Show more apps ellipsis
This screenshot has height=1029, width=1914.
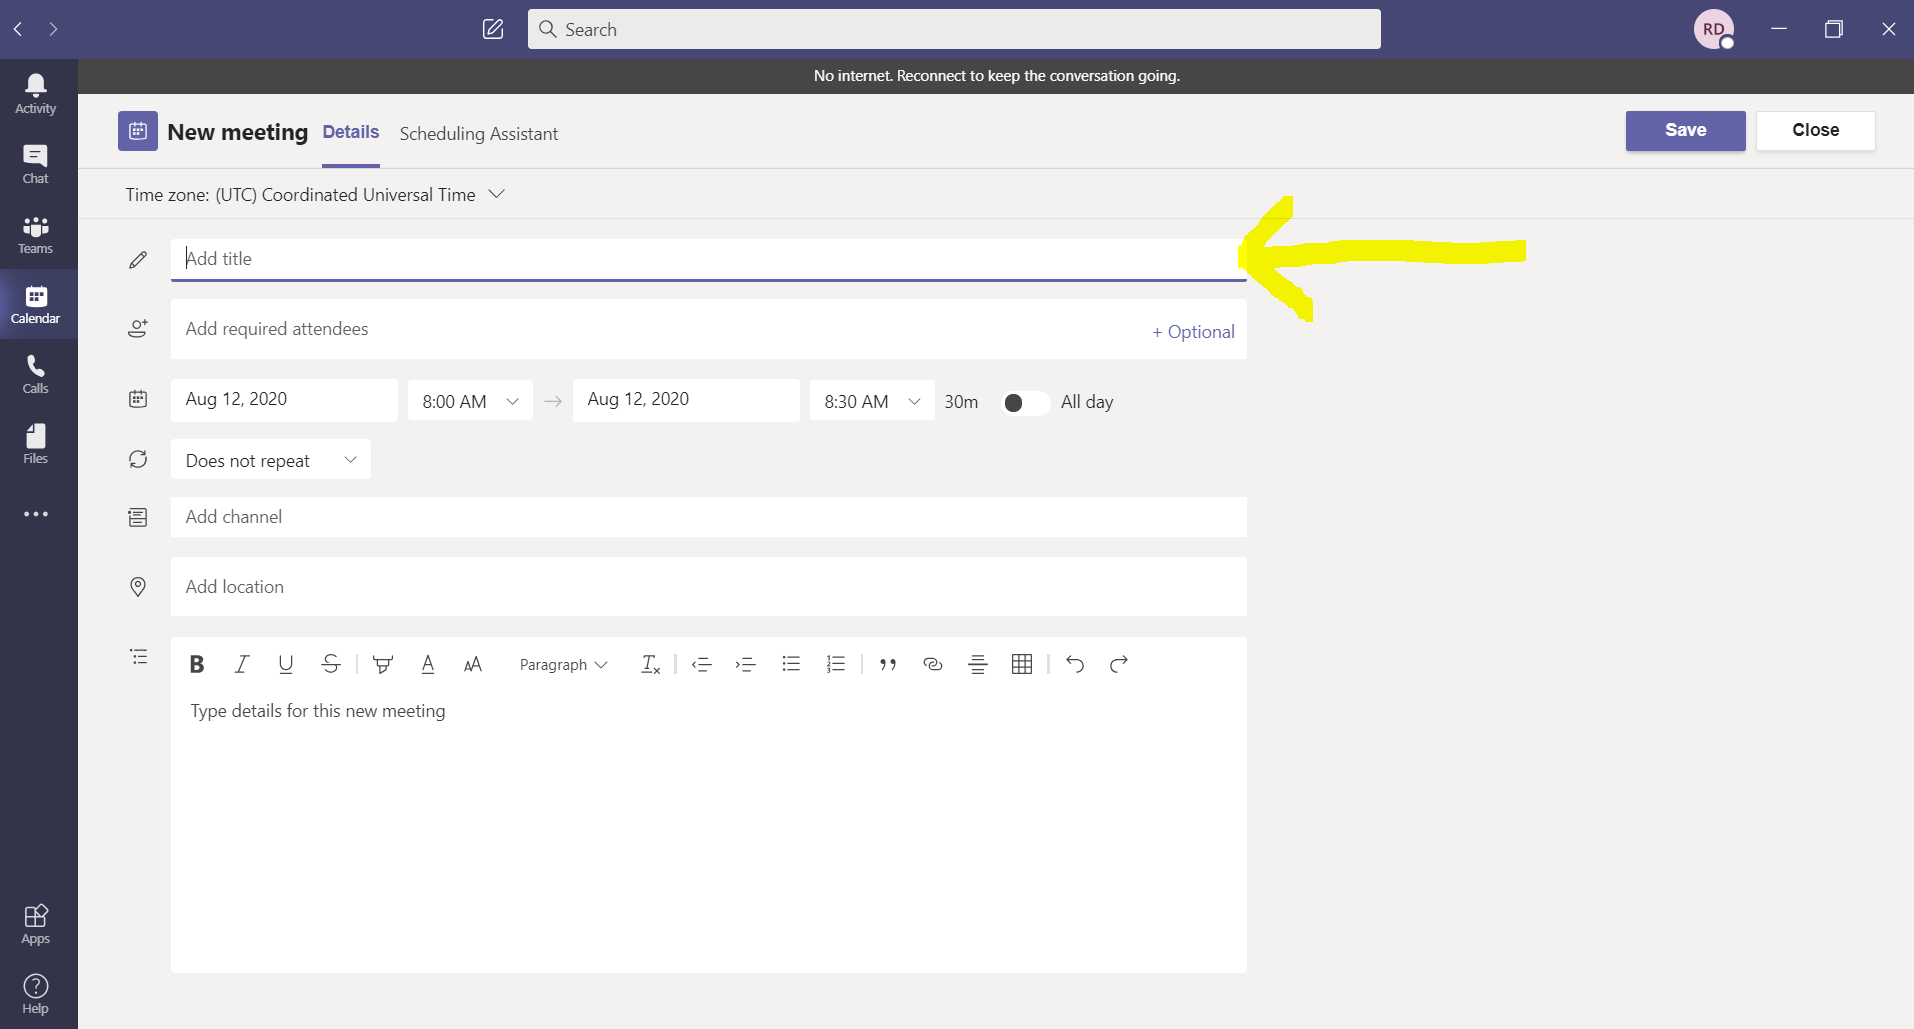[36, 514]
